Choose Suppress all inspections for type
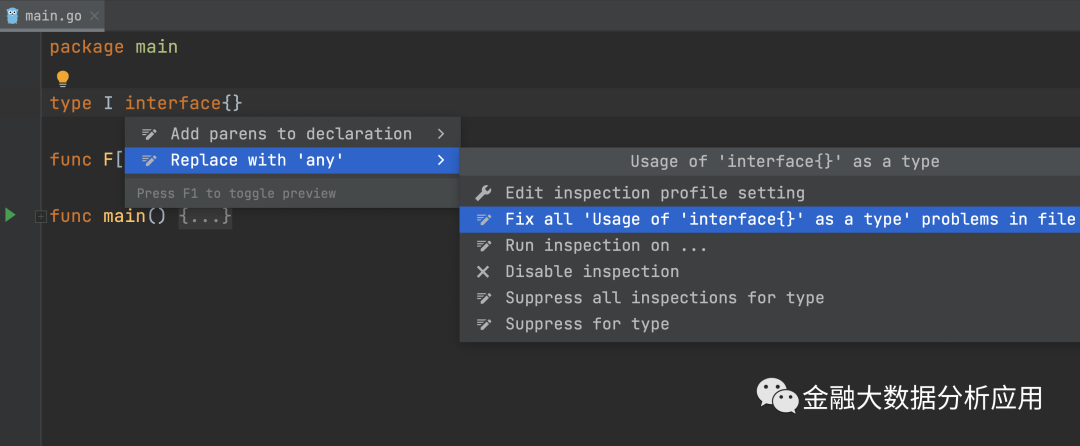The height and width of the screenshot is (446, 1080). 664,297
